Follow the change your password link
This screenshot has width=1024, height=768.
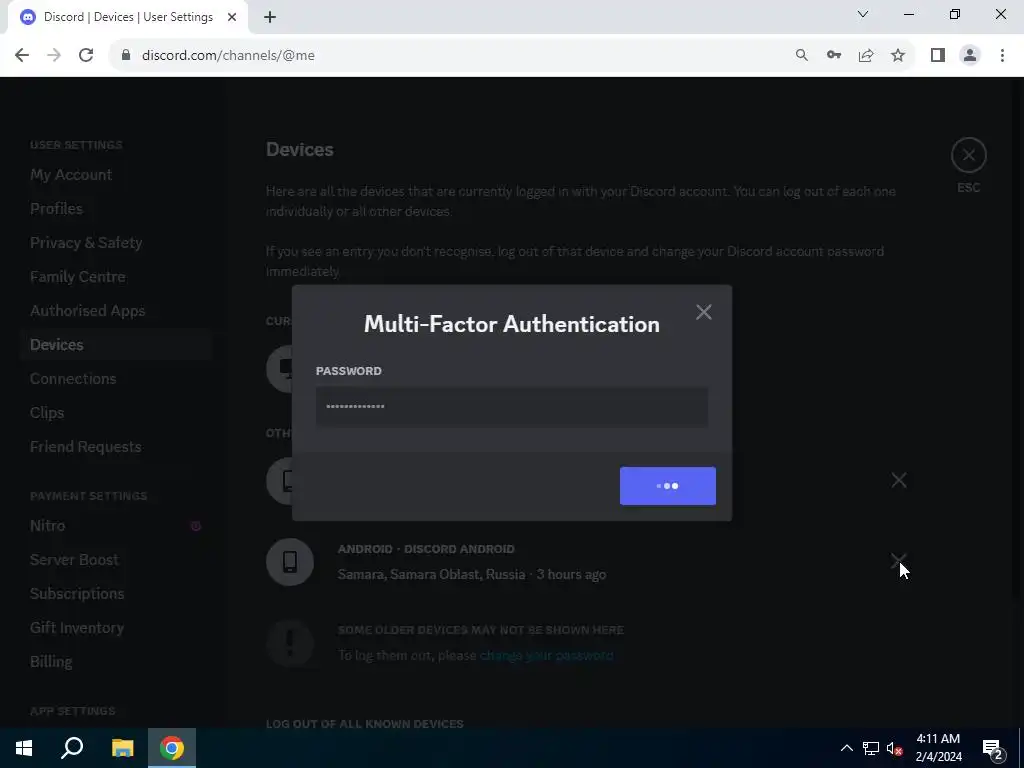[547, 655]
